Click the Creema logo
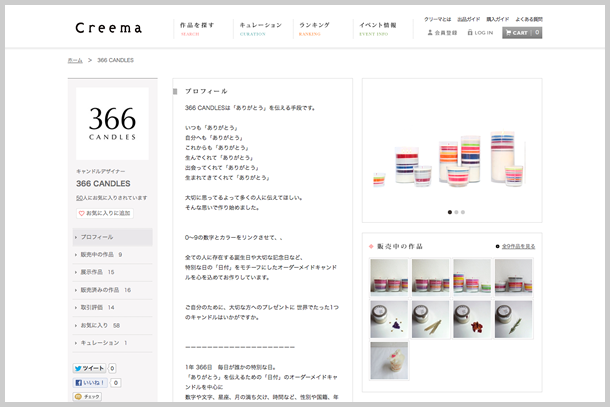610x407 pixels. [109, 28]
